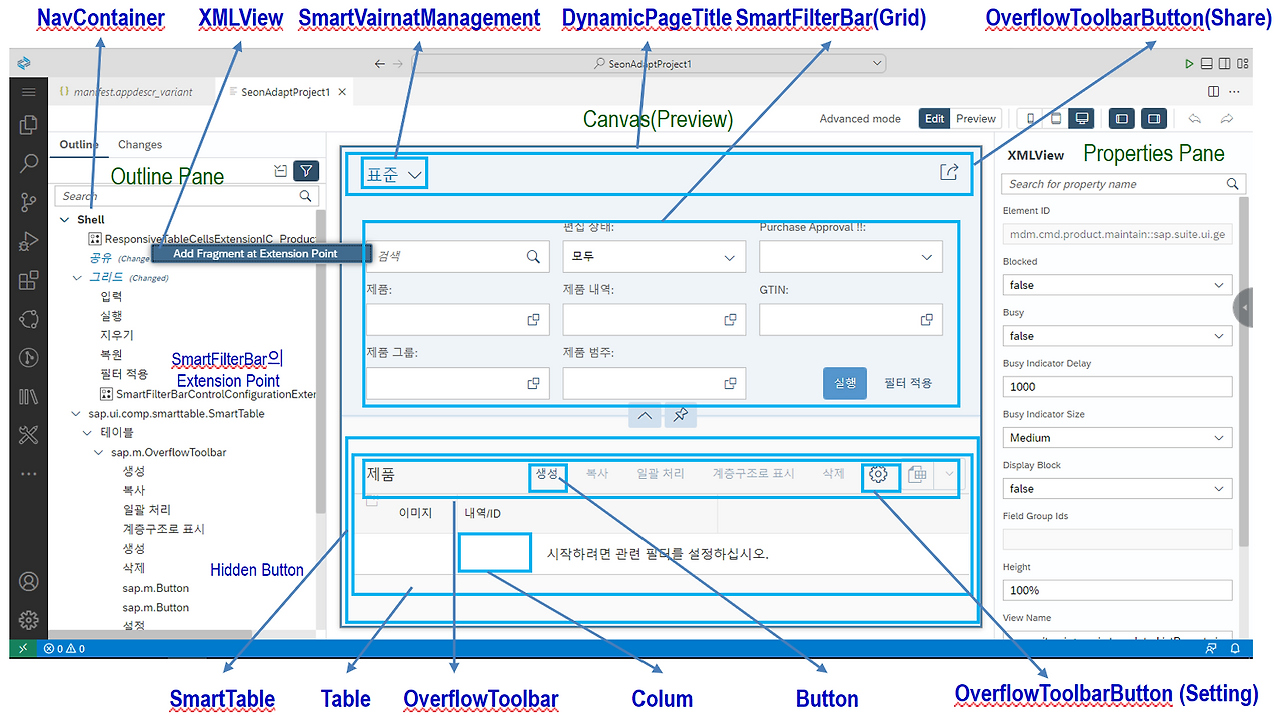Click the 실행 (Go) button
1280x716 pixels.
click(844, 383)
